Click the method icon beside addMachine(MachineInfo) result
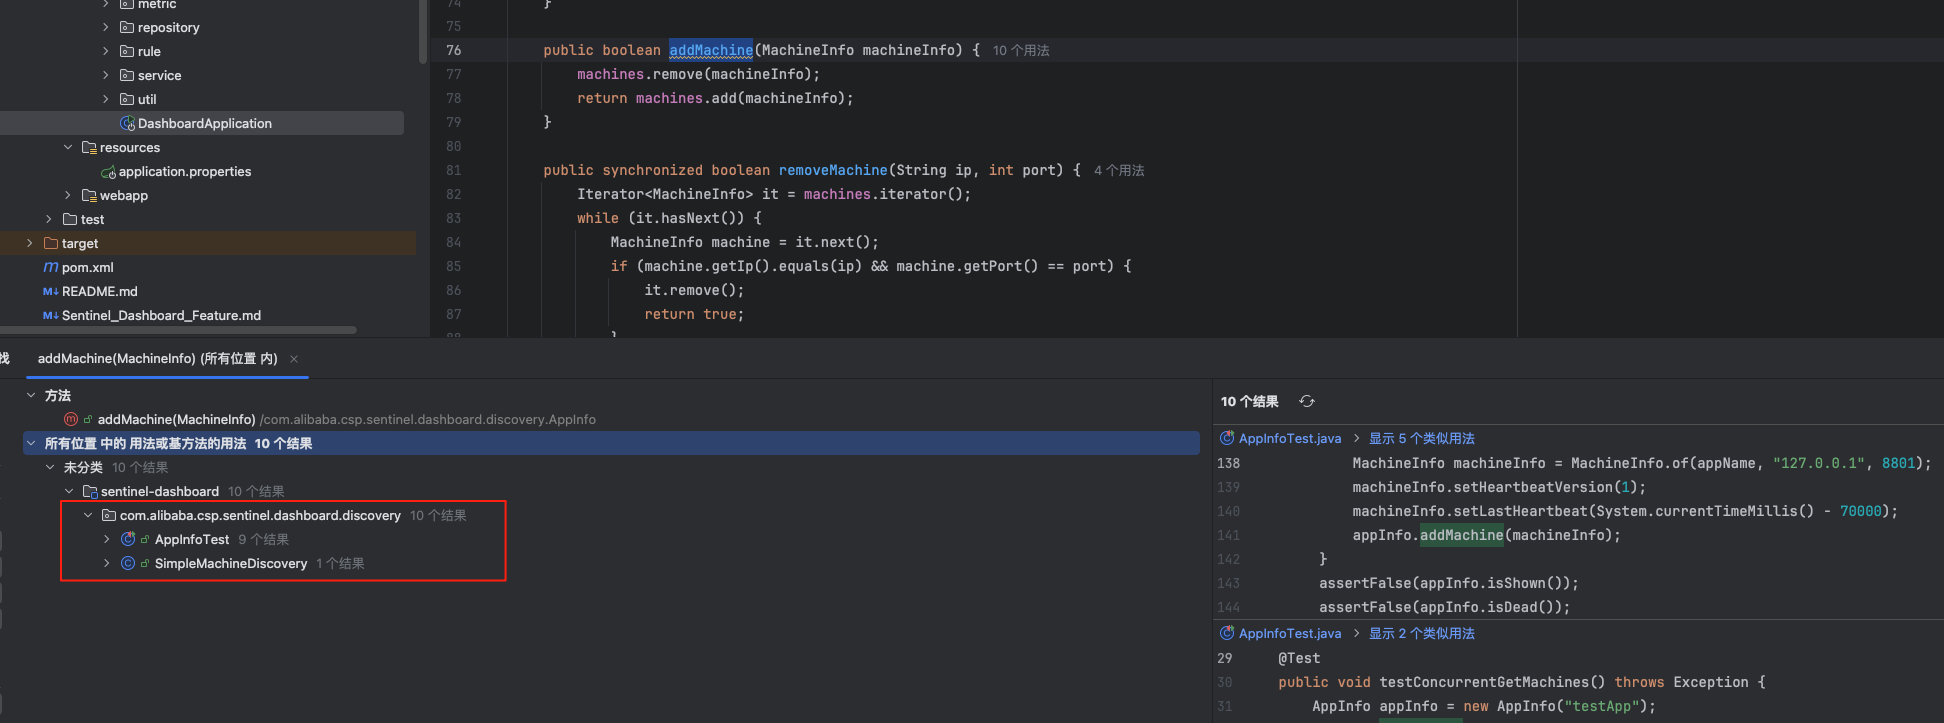1944x723 pixels. click(x=71, y=419)
